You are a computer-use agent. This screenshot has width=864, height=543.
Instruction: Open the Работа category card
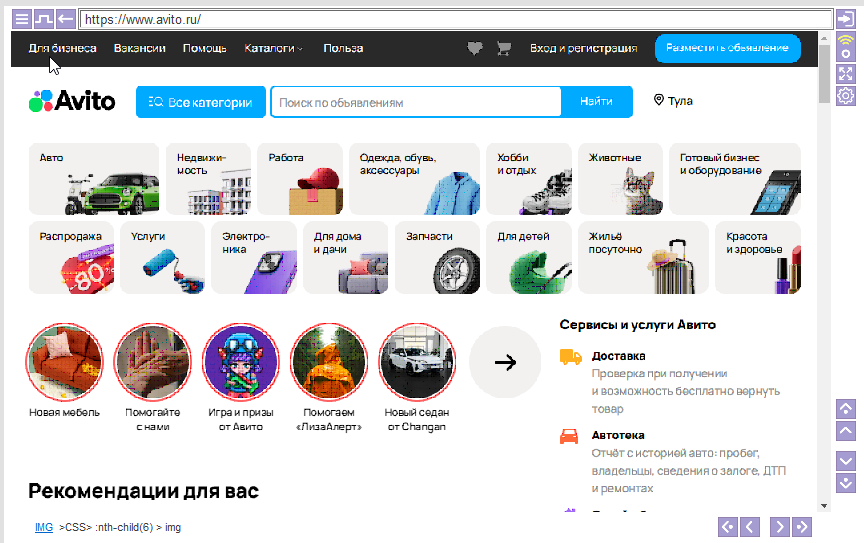click(x=300, y=179)
